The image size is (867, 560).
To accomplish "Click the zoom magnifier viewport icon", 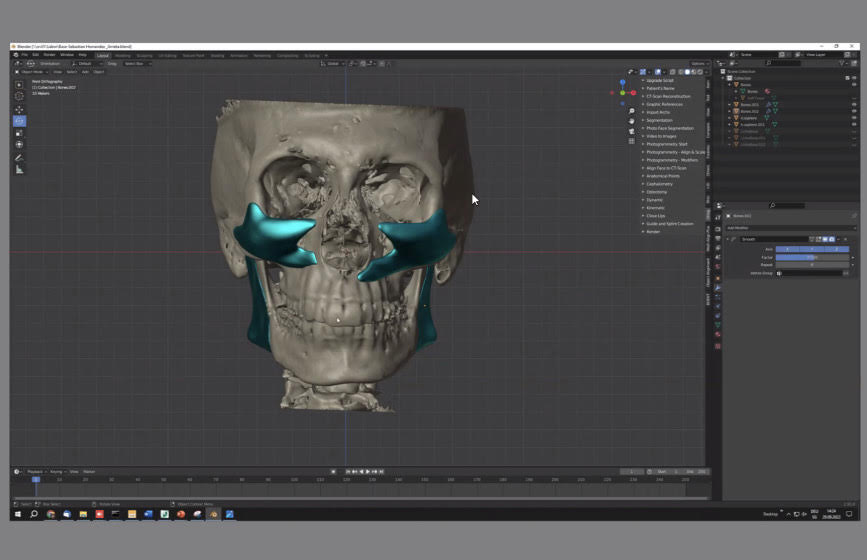I will coord(631,112).
